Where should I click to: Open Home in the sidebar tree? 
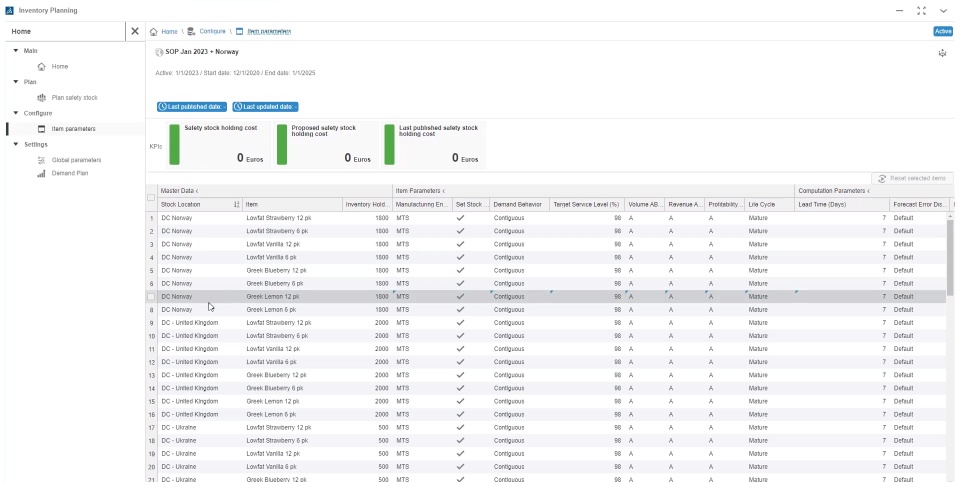pos(60,67)
